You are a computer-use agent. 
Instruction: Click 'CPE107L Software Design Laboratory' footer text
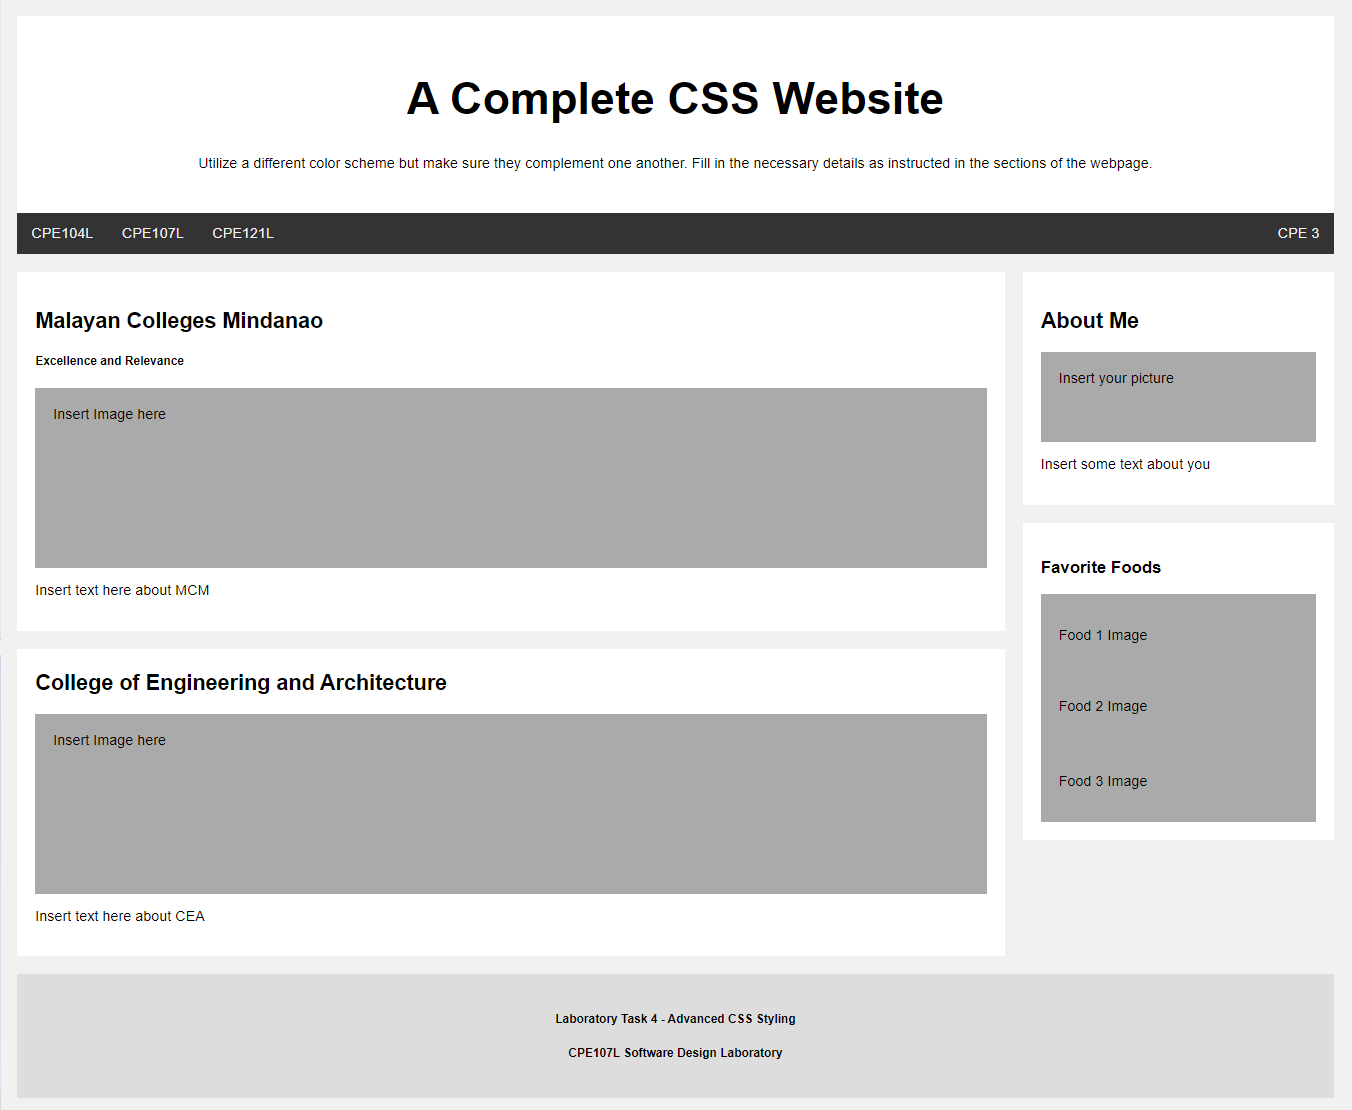675,1053
